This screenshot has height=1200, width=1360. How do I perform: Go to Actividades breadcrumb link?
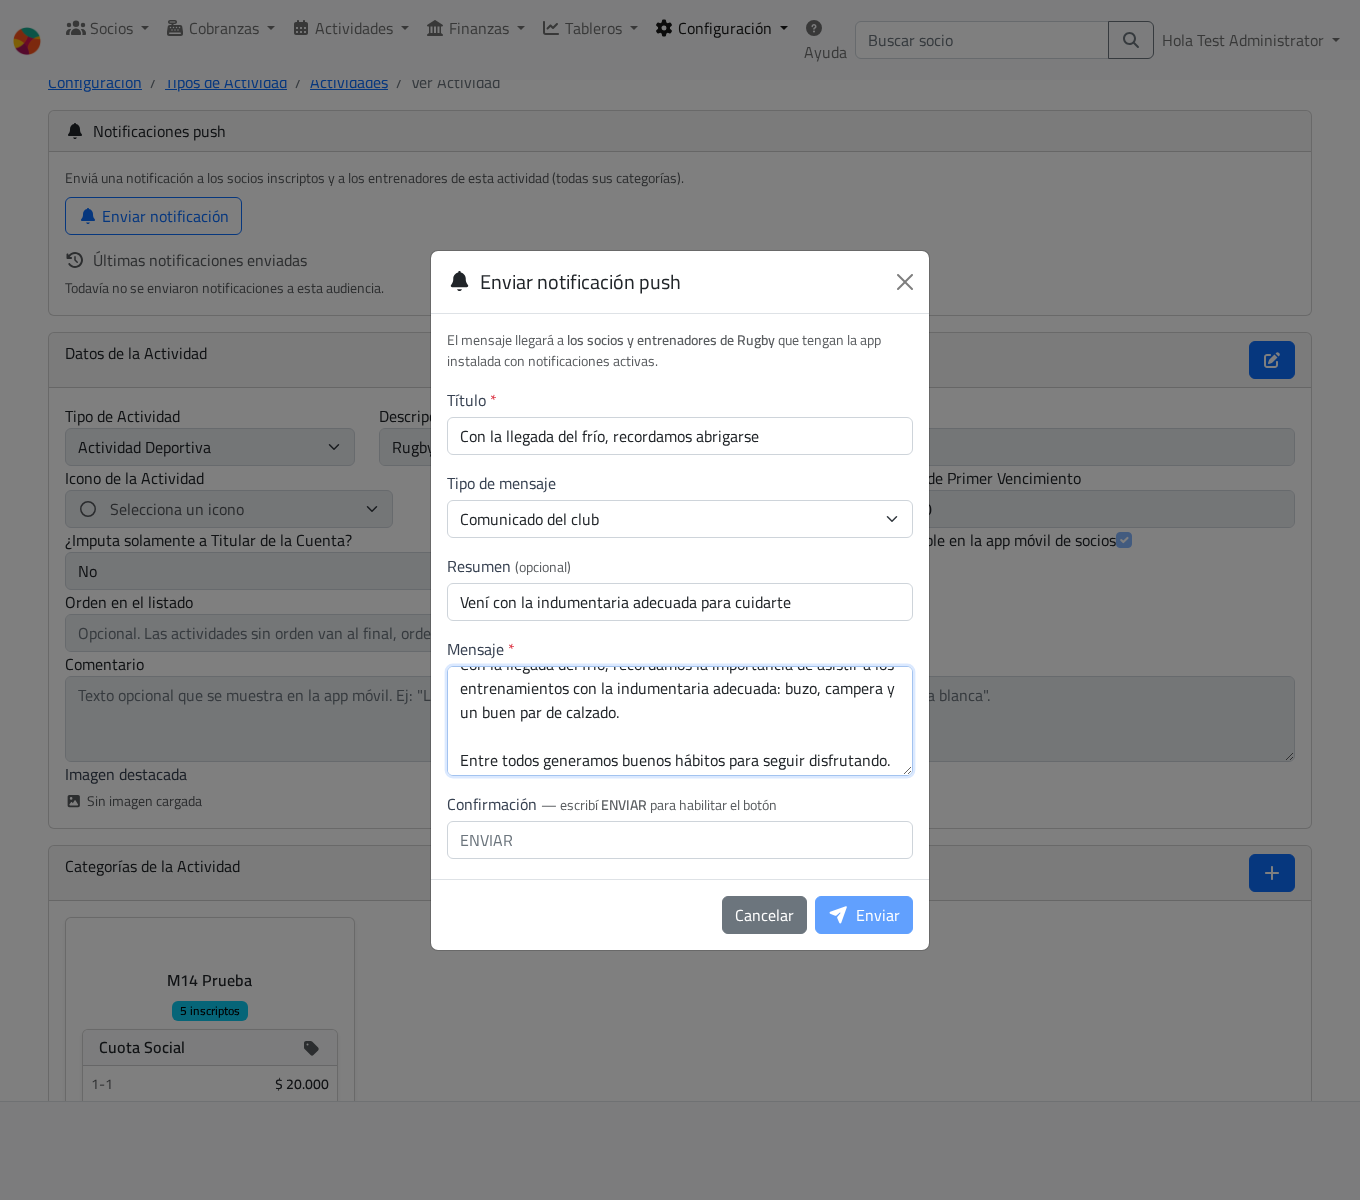point(349,83)
